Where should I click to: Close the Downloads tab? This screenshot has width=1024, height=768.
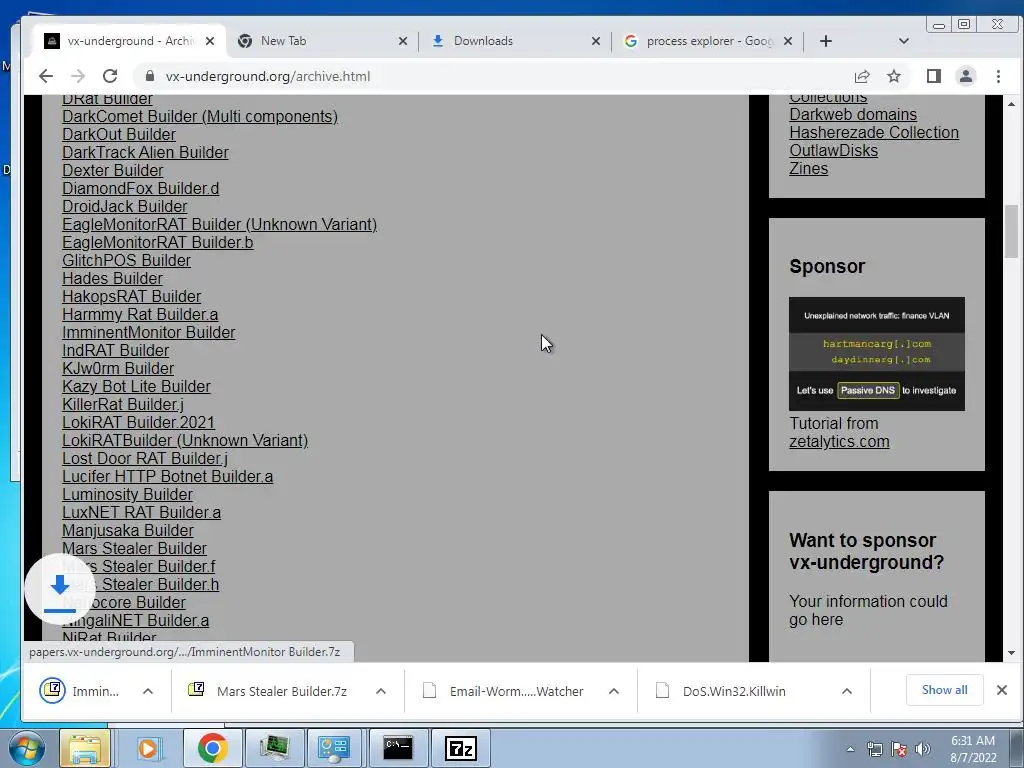[596, 41]
